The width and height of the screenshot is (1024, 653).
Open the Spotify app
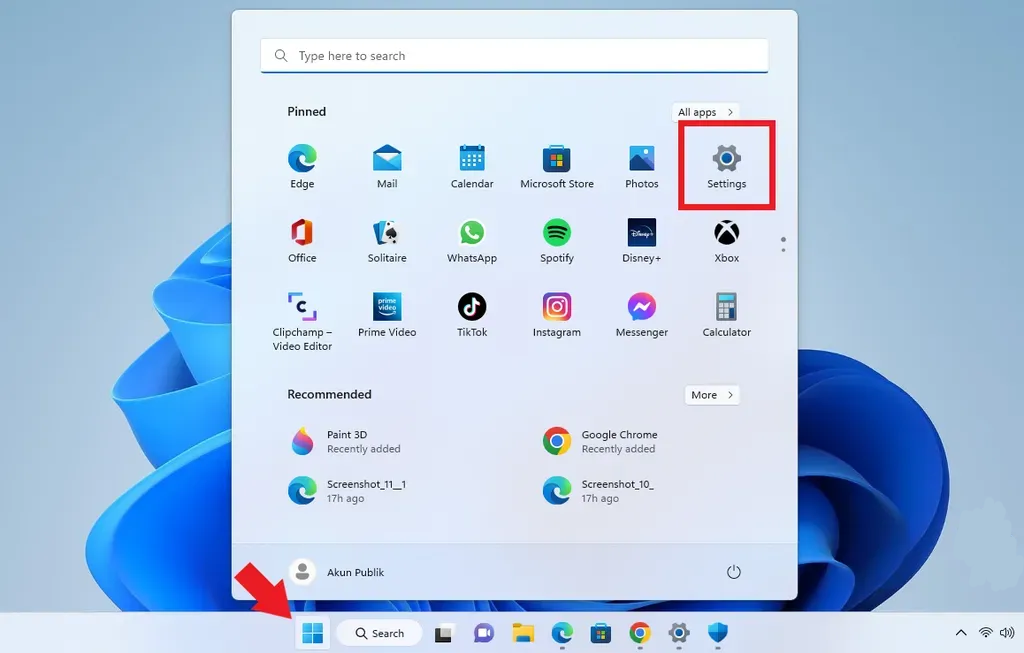[x=556, y=241]
